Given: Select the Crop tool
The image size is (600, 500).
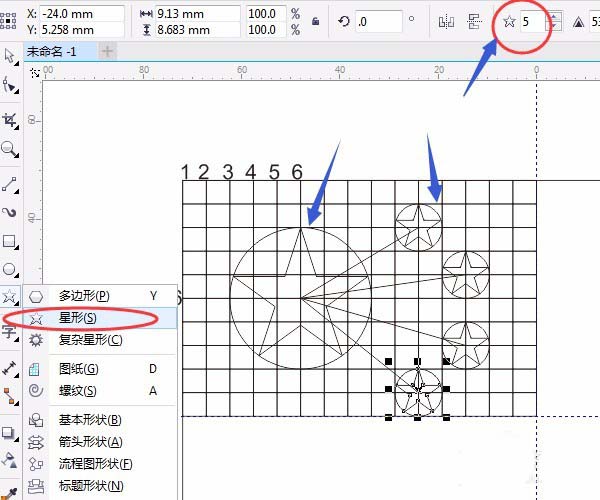Looking at the screenshot, I should click(x=9, y=120).
